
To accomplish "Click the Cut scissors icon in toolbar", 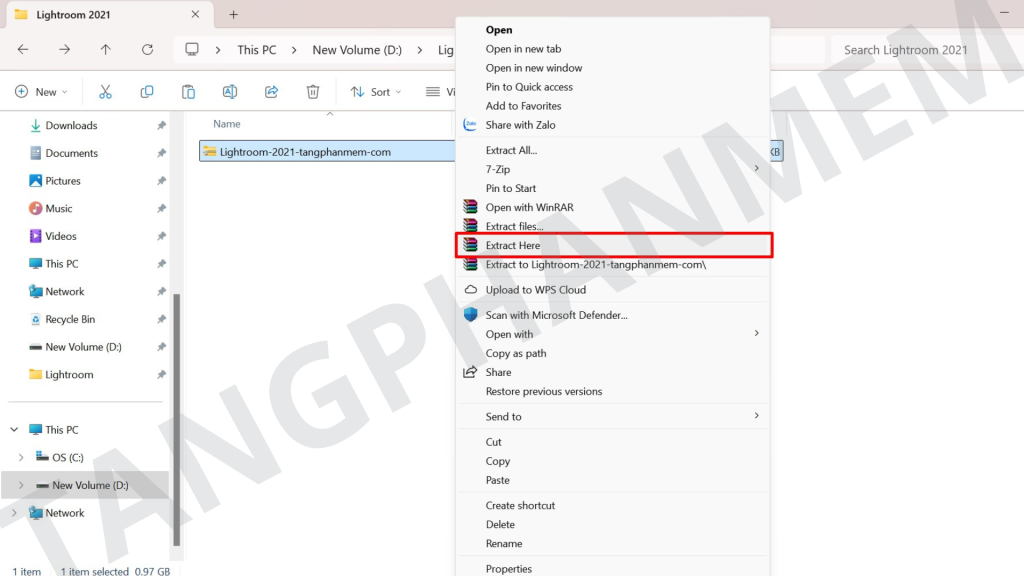I will (105, 92).
